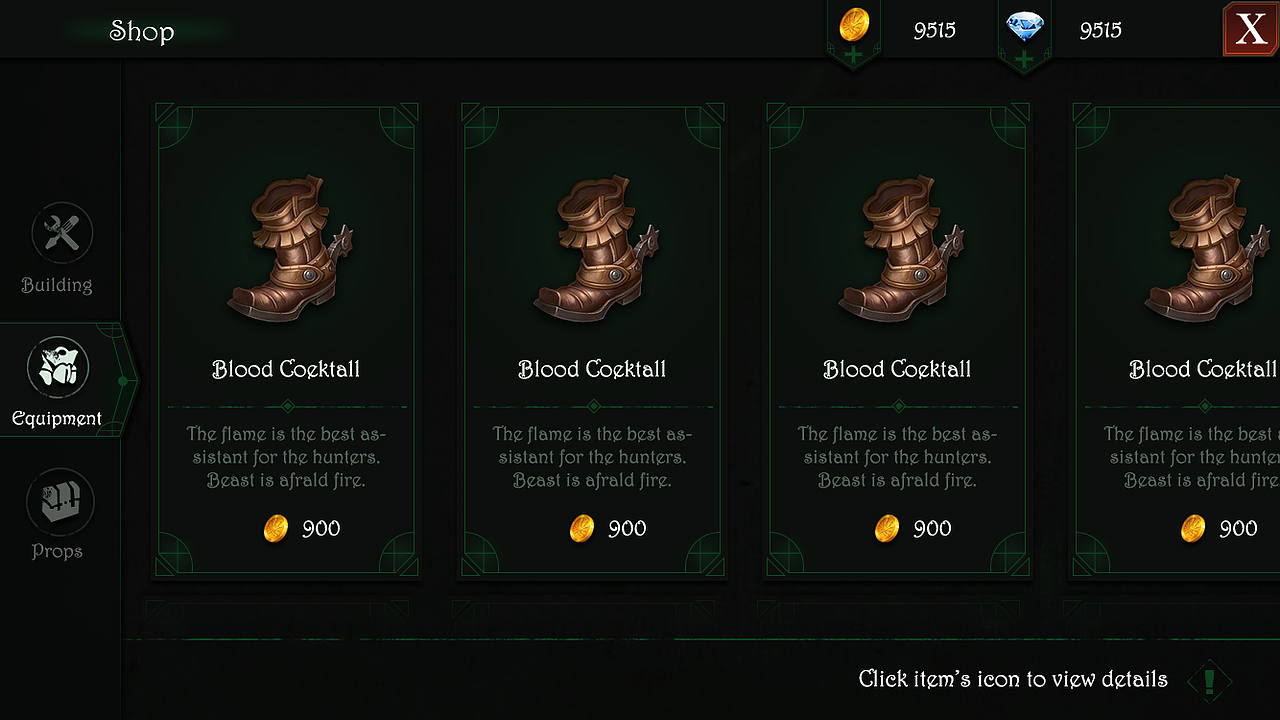Click the 900 coin price on second card
1280x720 pixels.
click(627, 529)
